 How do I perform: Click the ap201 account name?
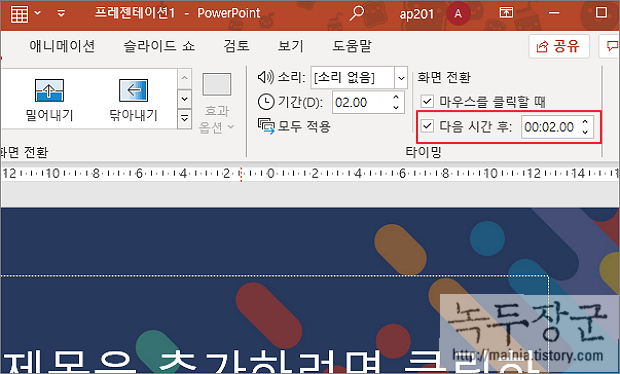pyautogui.click(x=416, y=14)
